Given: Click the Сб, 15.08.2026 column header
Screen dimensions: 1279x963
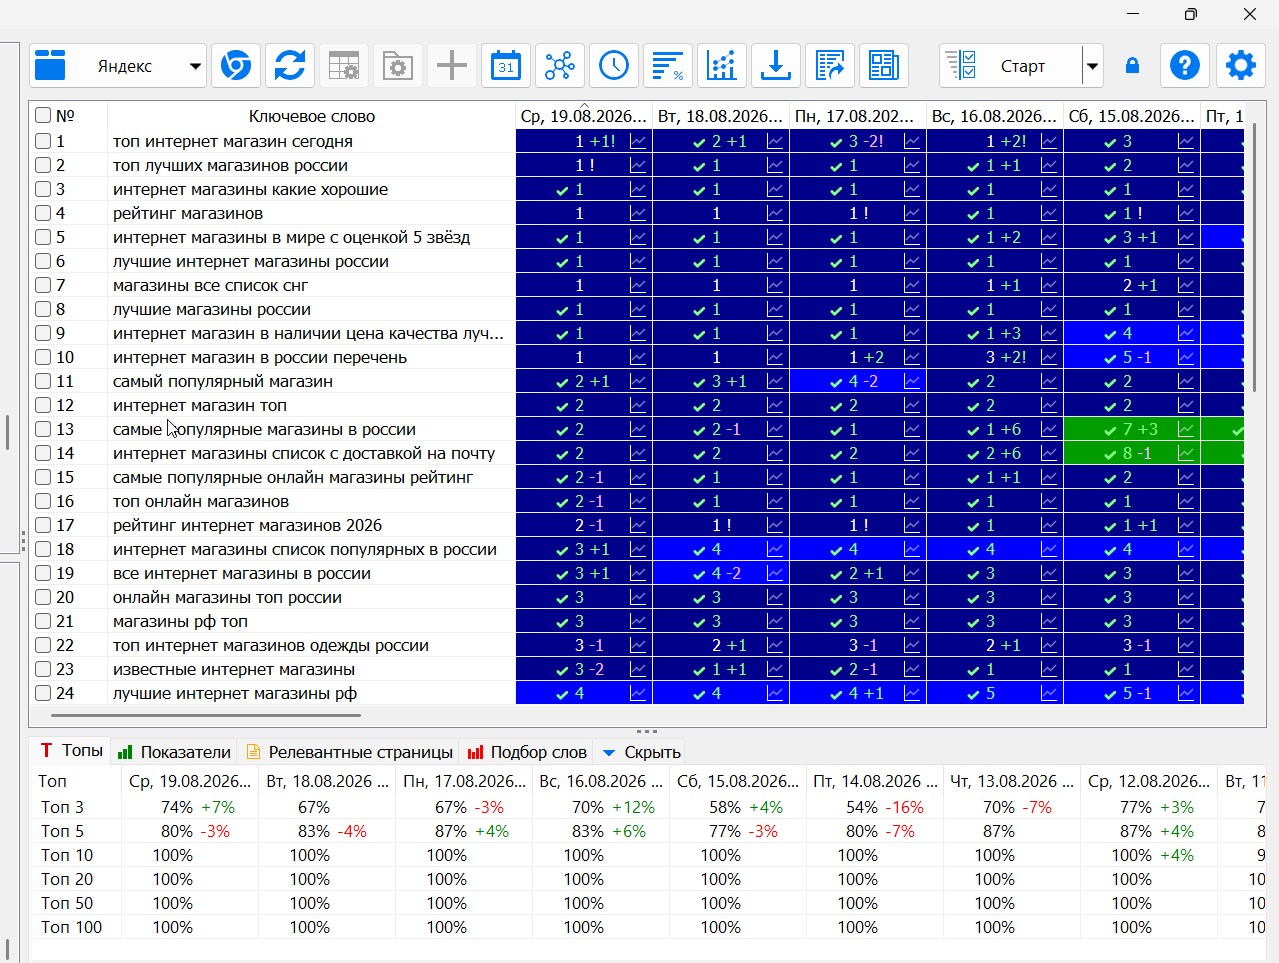Looking at the screenshot, I should click(1132, 116).
